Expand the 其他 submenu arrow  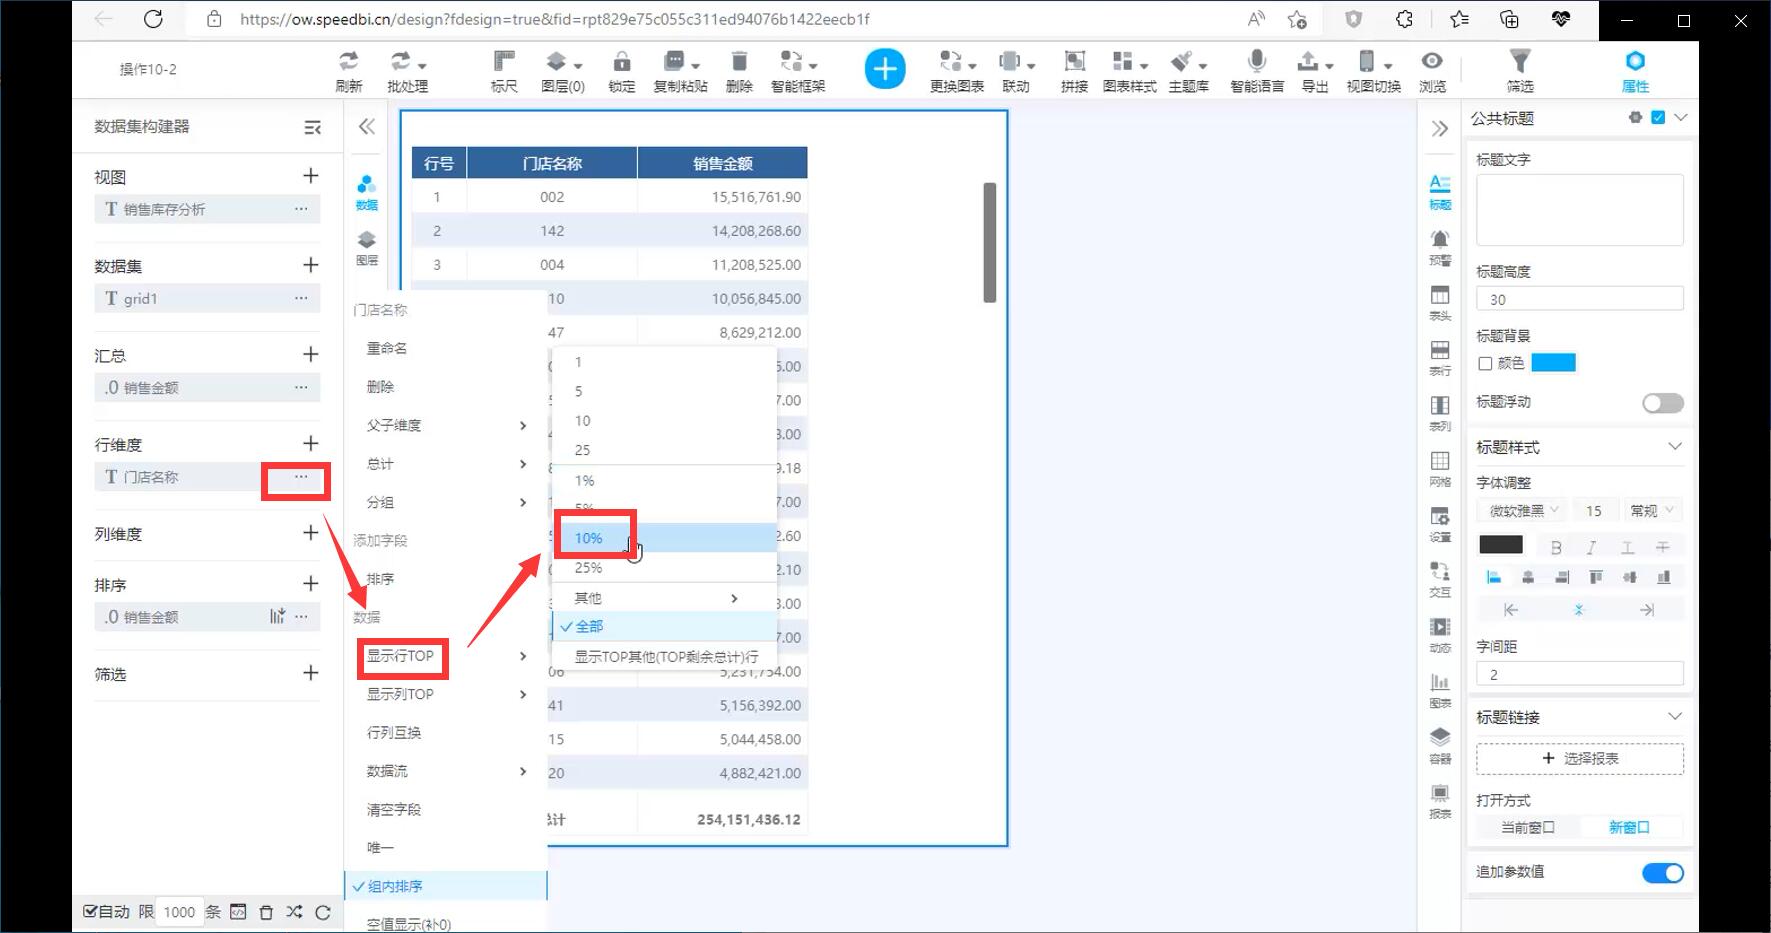(734, 598)
